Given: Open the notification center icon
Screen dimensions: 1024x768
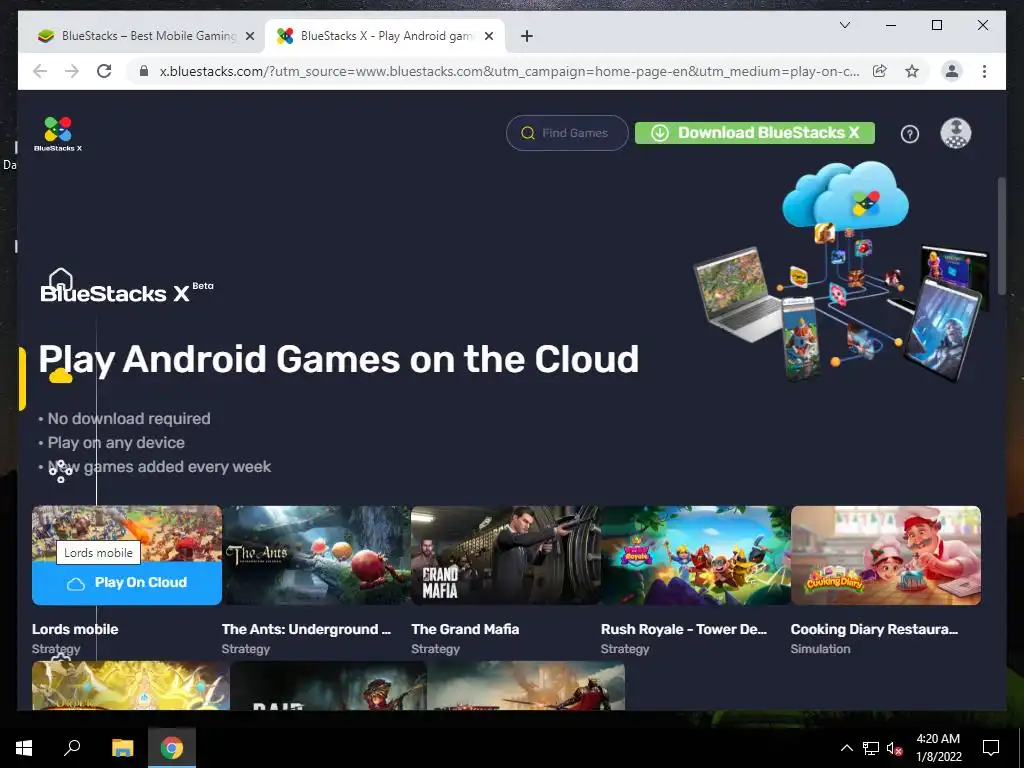Looking at the screenshot, I should pos(991,748).
